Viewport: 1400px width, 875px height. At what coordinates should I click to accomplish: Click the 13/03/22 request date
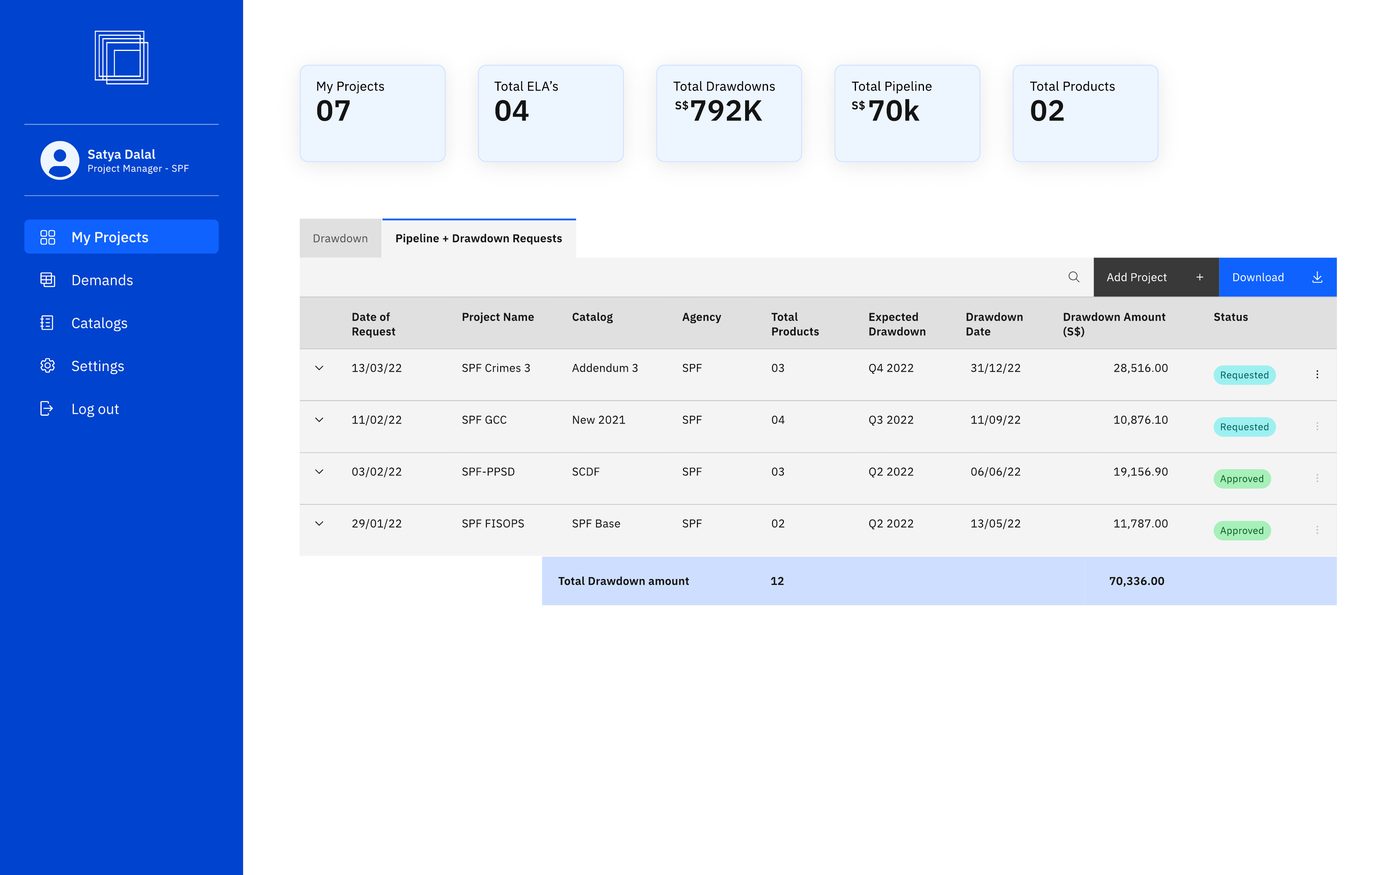[x=376, y=368]
